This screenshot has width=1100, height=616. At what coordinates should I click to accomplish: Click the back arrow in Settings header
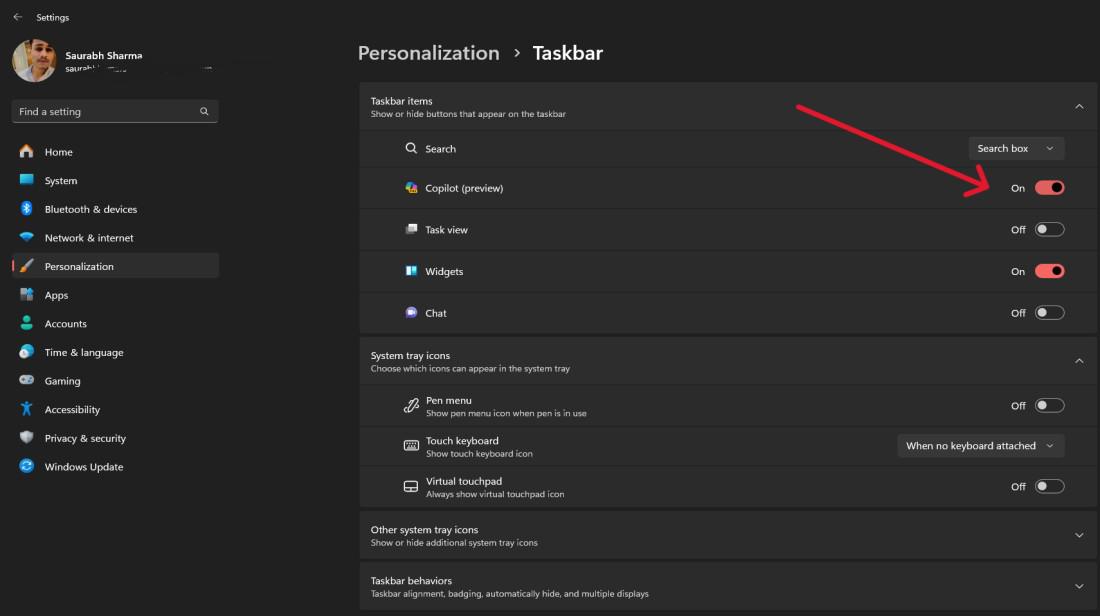pos(17,17)
